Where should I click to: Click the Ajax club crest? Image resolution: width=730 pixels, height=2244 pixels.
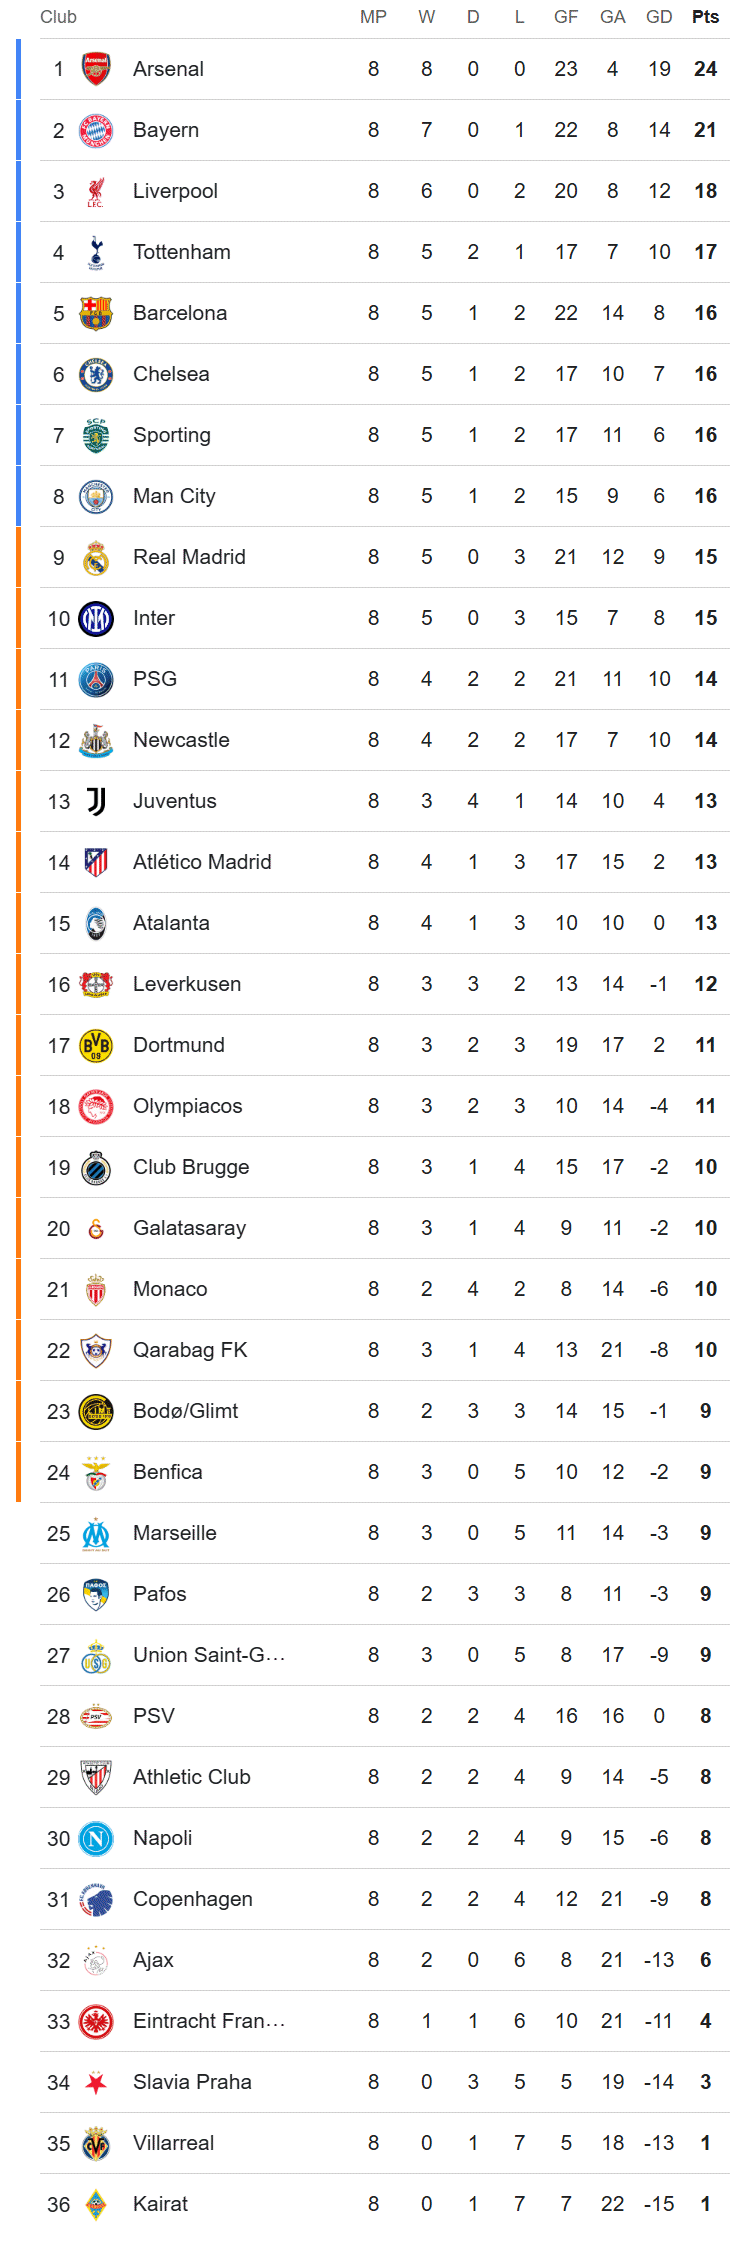click(96, 1960)
